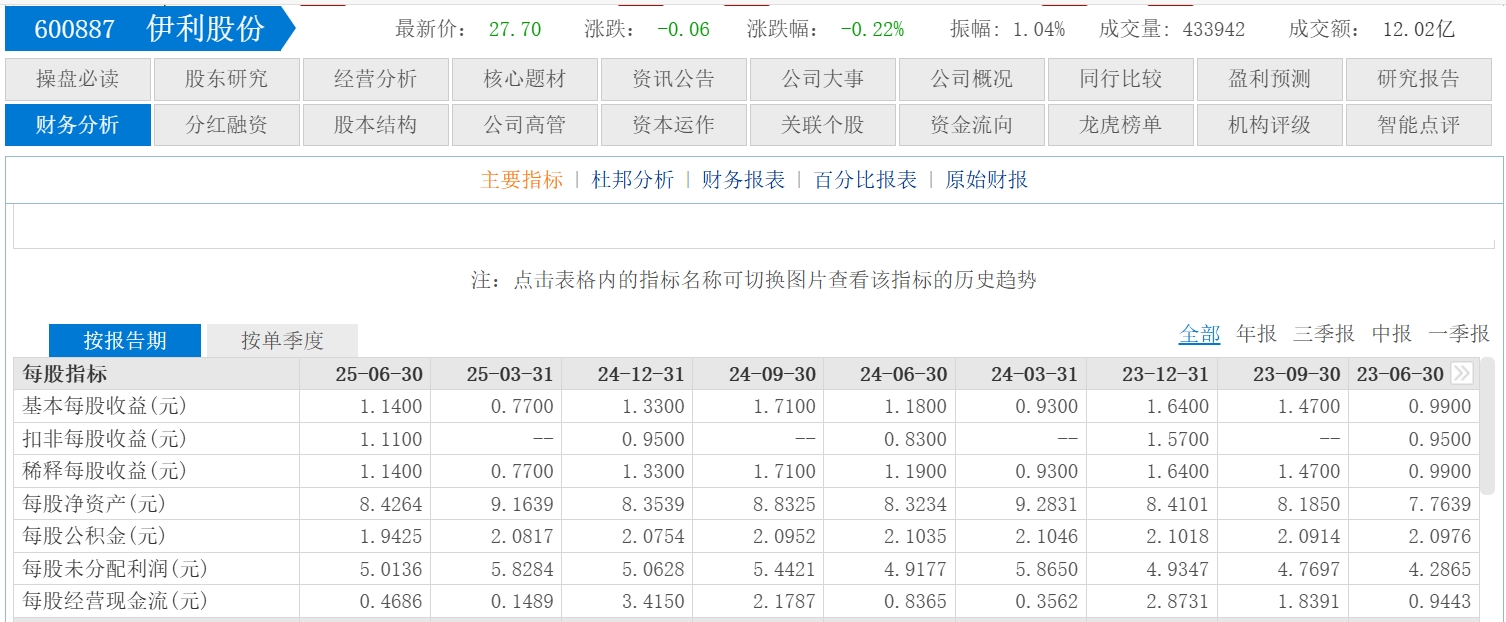Click the value 3.4150 in 每股经营现金流 row

(x=652, y=601)
